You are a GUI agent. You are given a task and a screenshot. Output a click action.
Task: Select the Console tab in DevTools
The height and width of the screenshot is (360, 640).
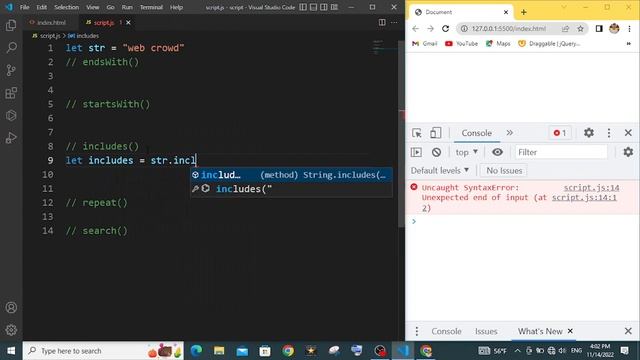click(476, 133)
